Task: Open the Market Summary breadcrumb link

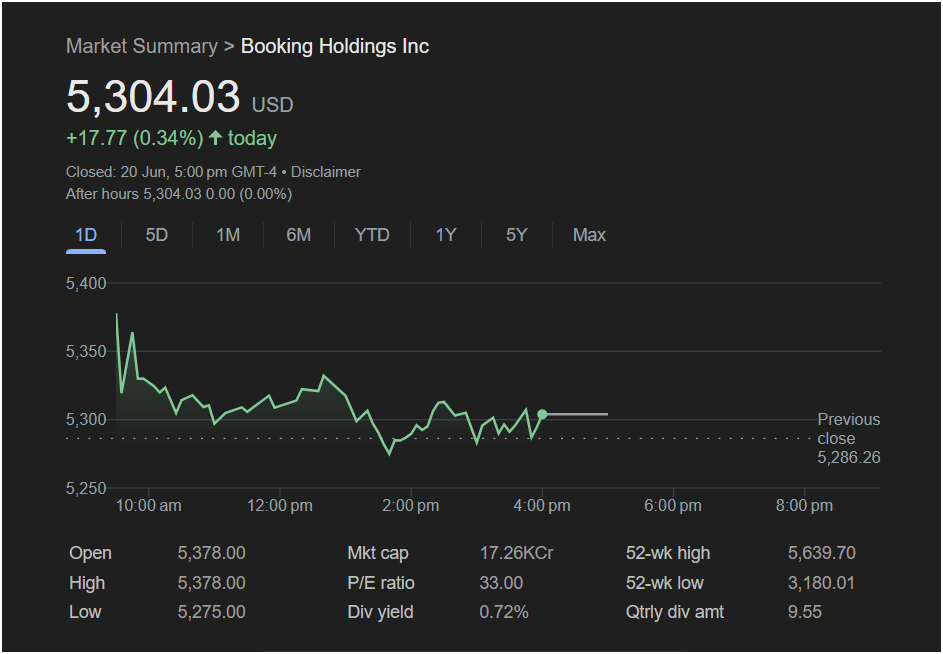Action: click(141, 46)
